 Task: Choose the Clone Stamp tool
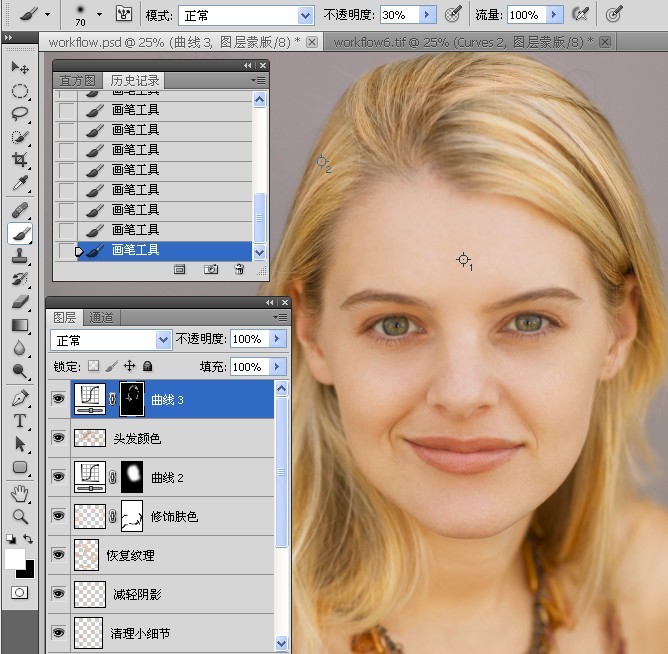pos(20,256)
